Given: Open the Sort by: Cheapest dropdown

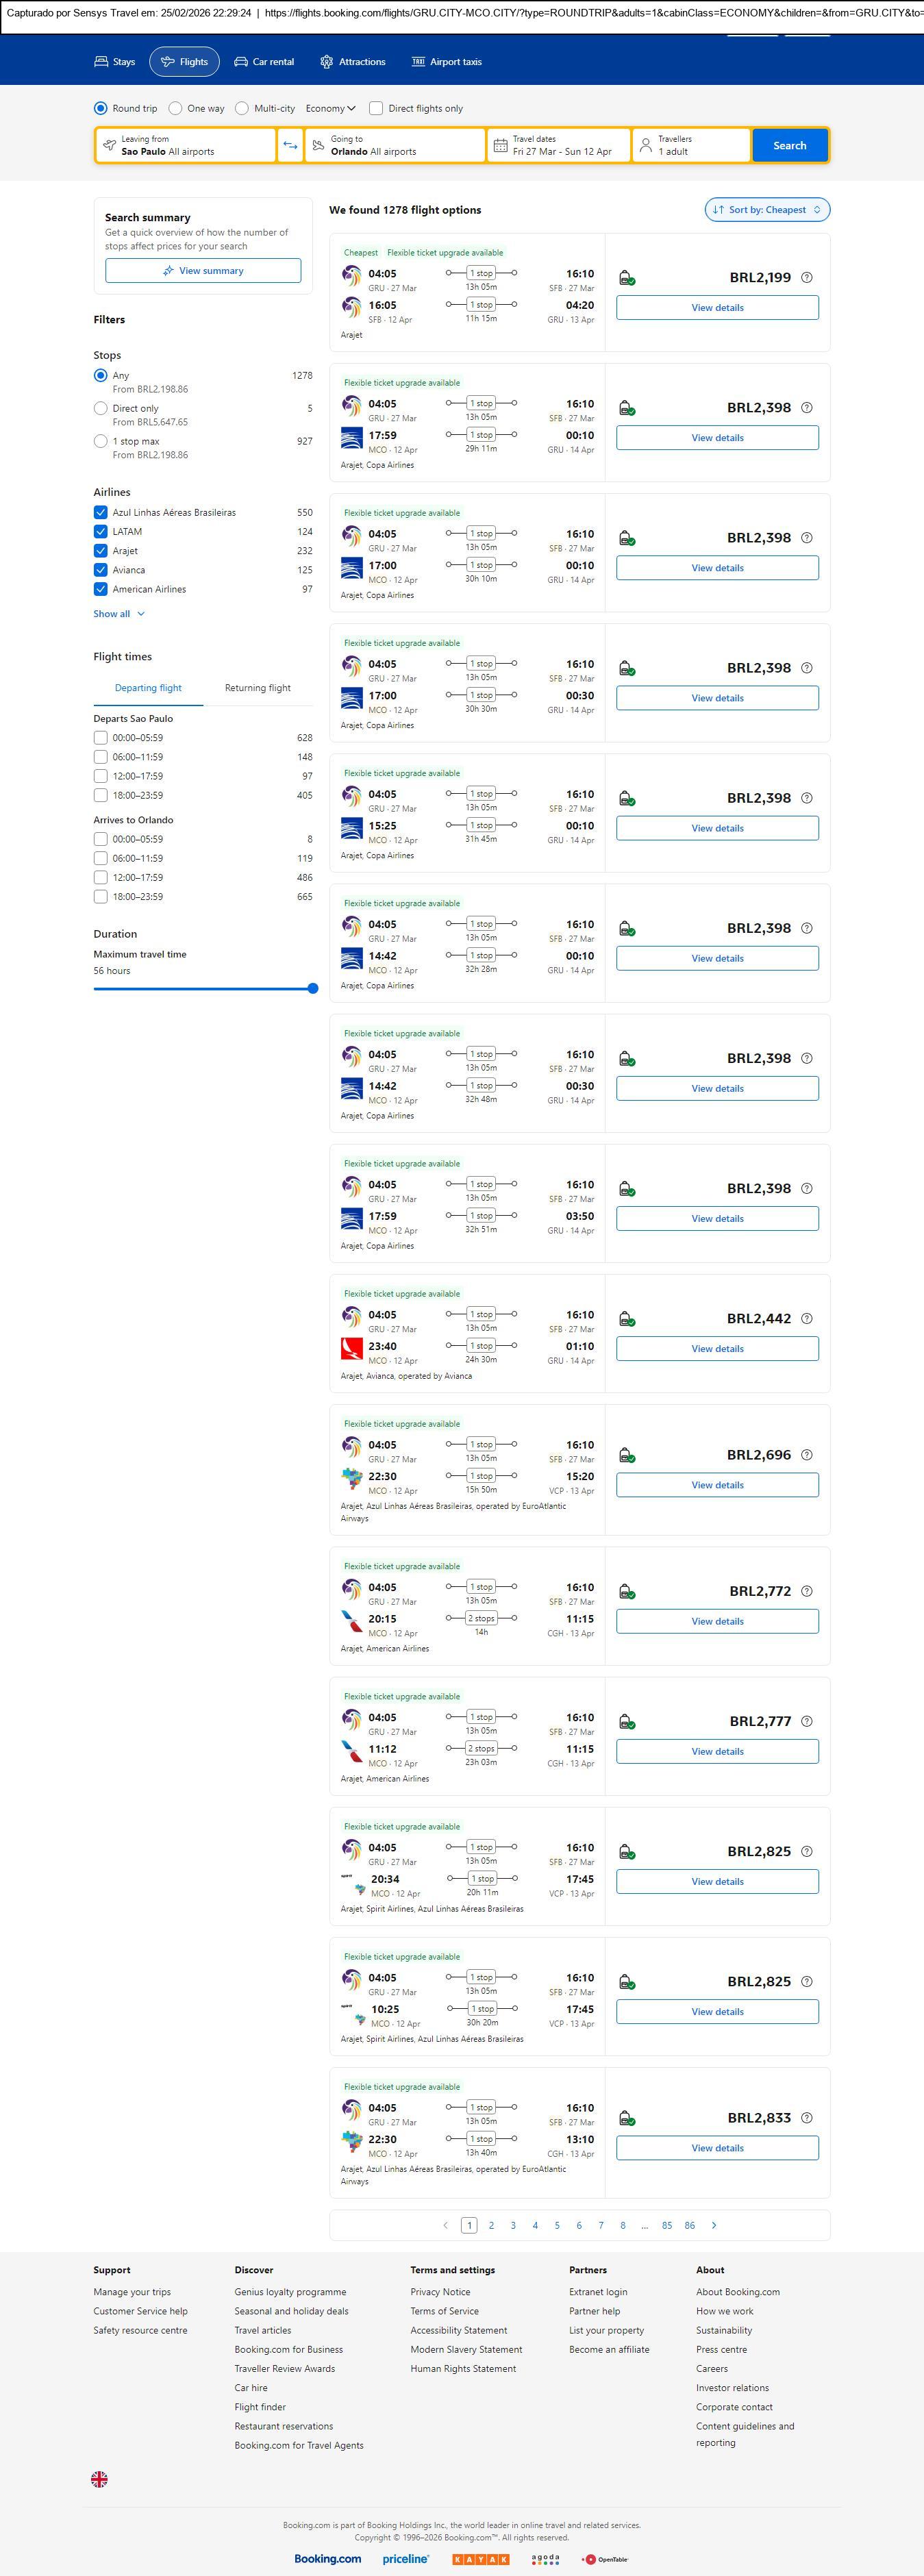Looking at the screenshot, I should click(767, 210).
